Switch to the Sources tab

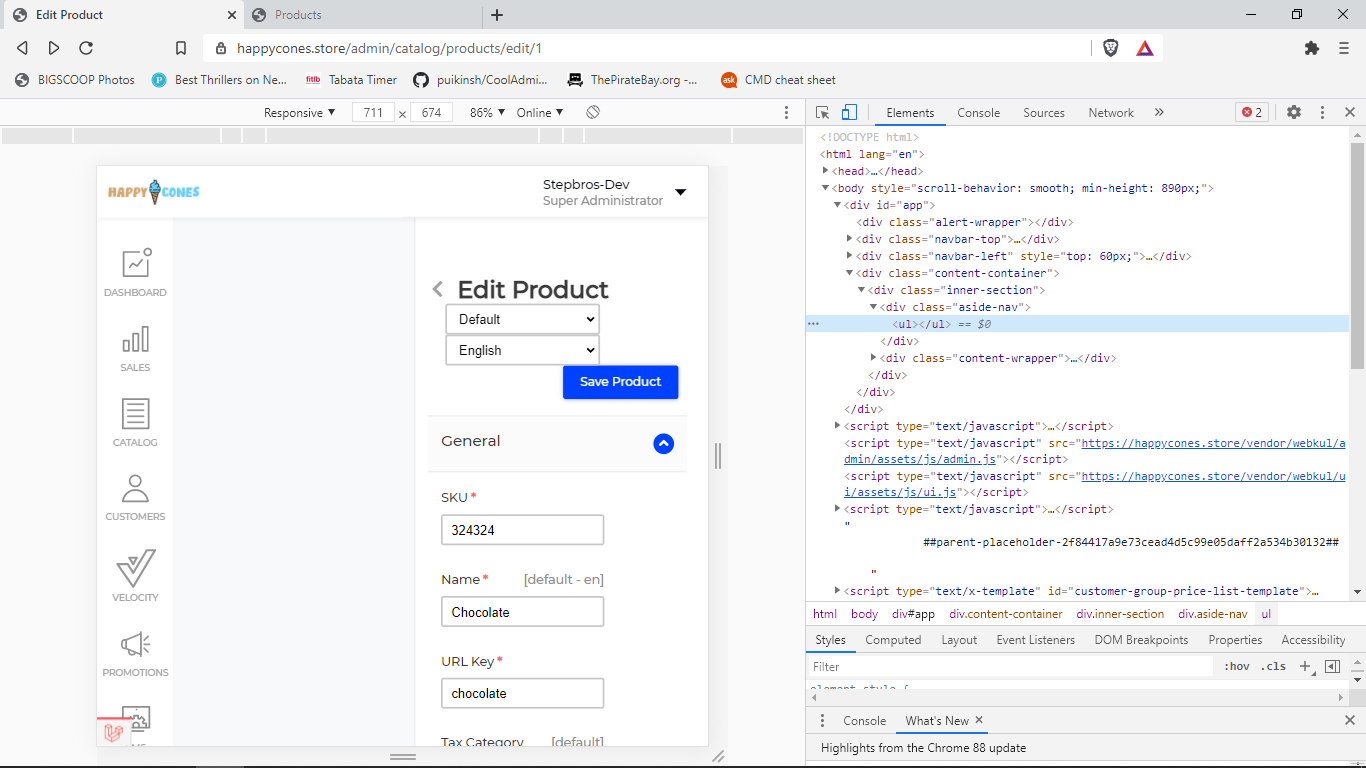(x=1044, y=113)
